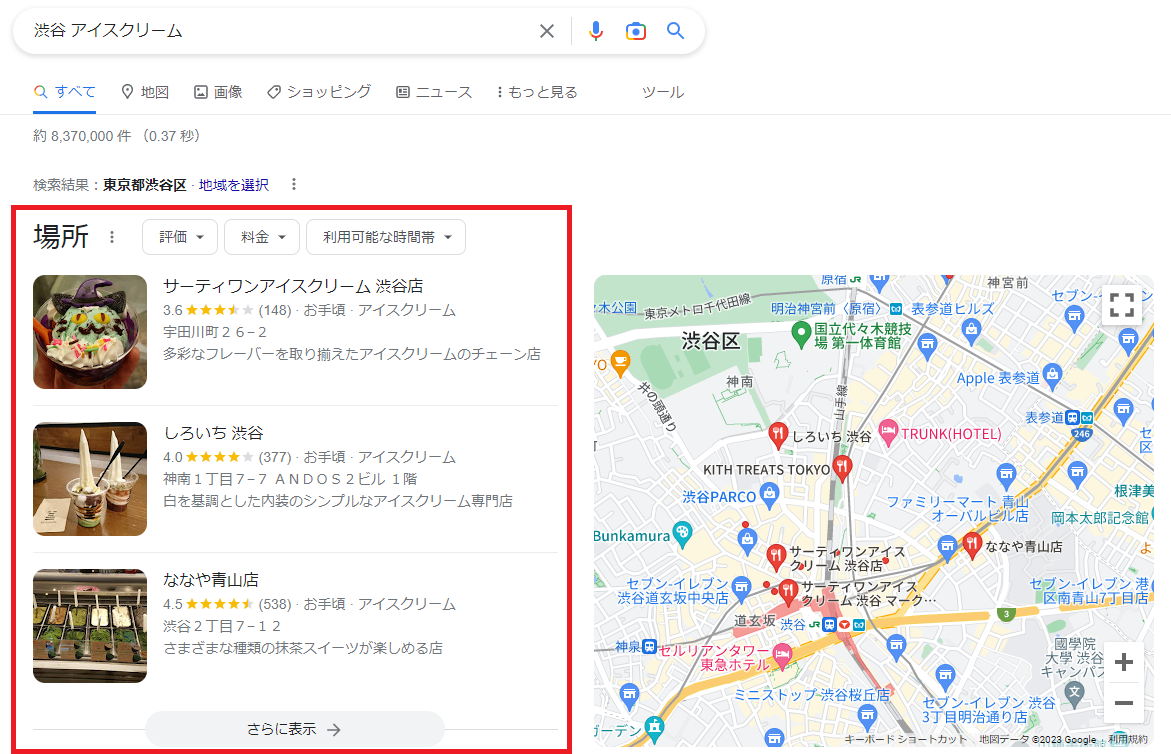Expand the map to fullscreen

point(1122,305)
